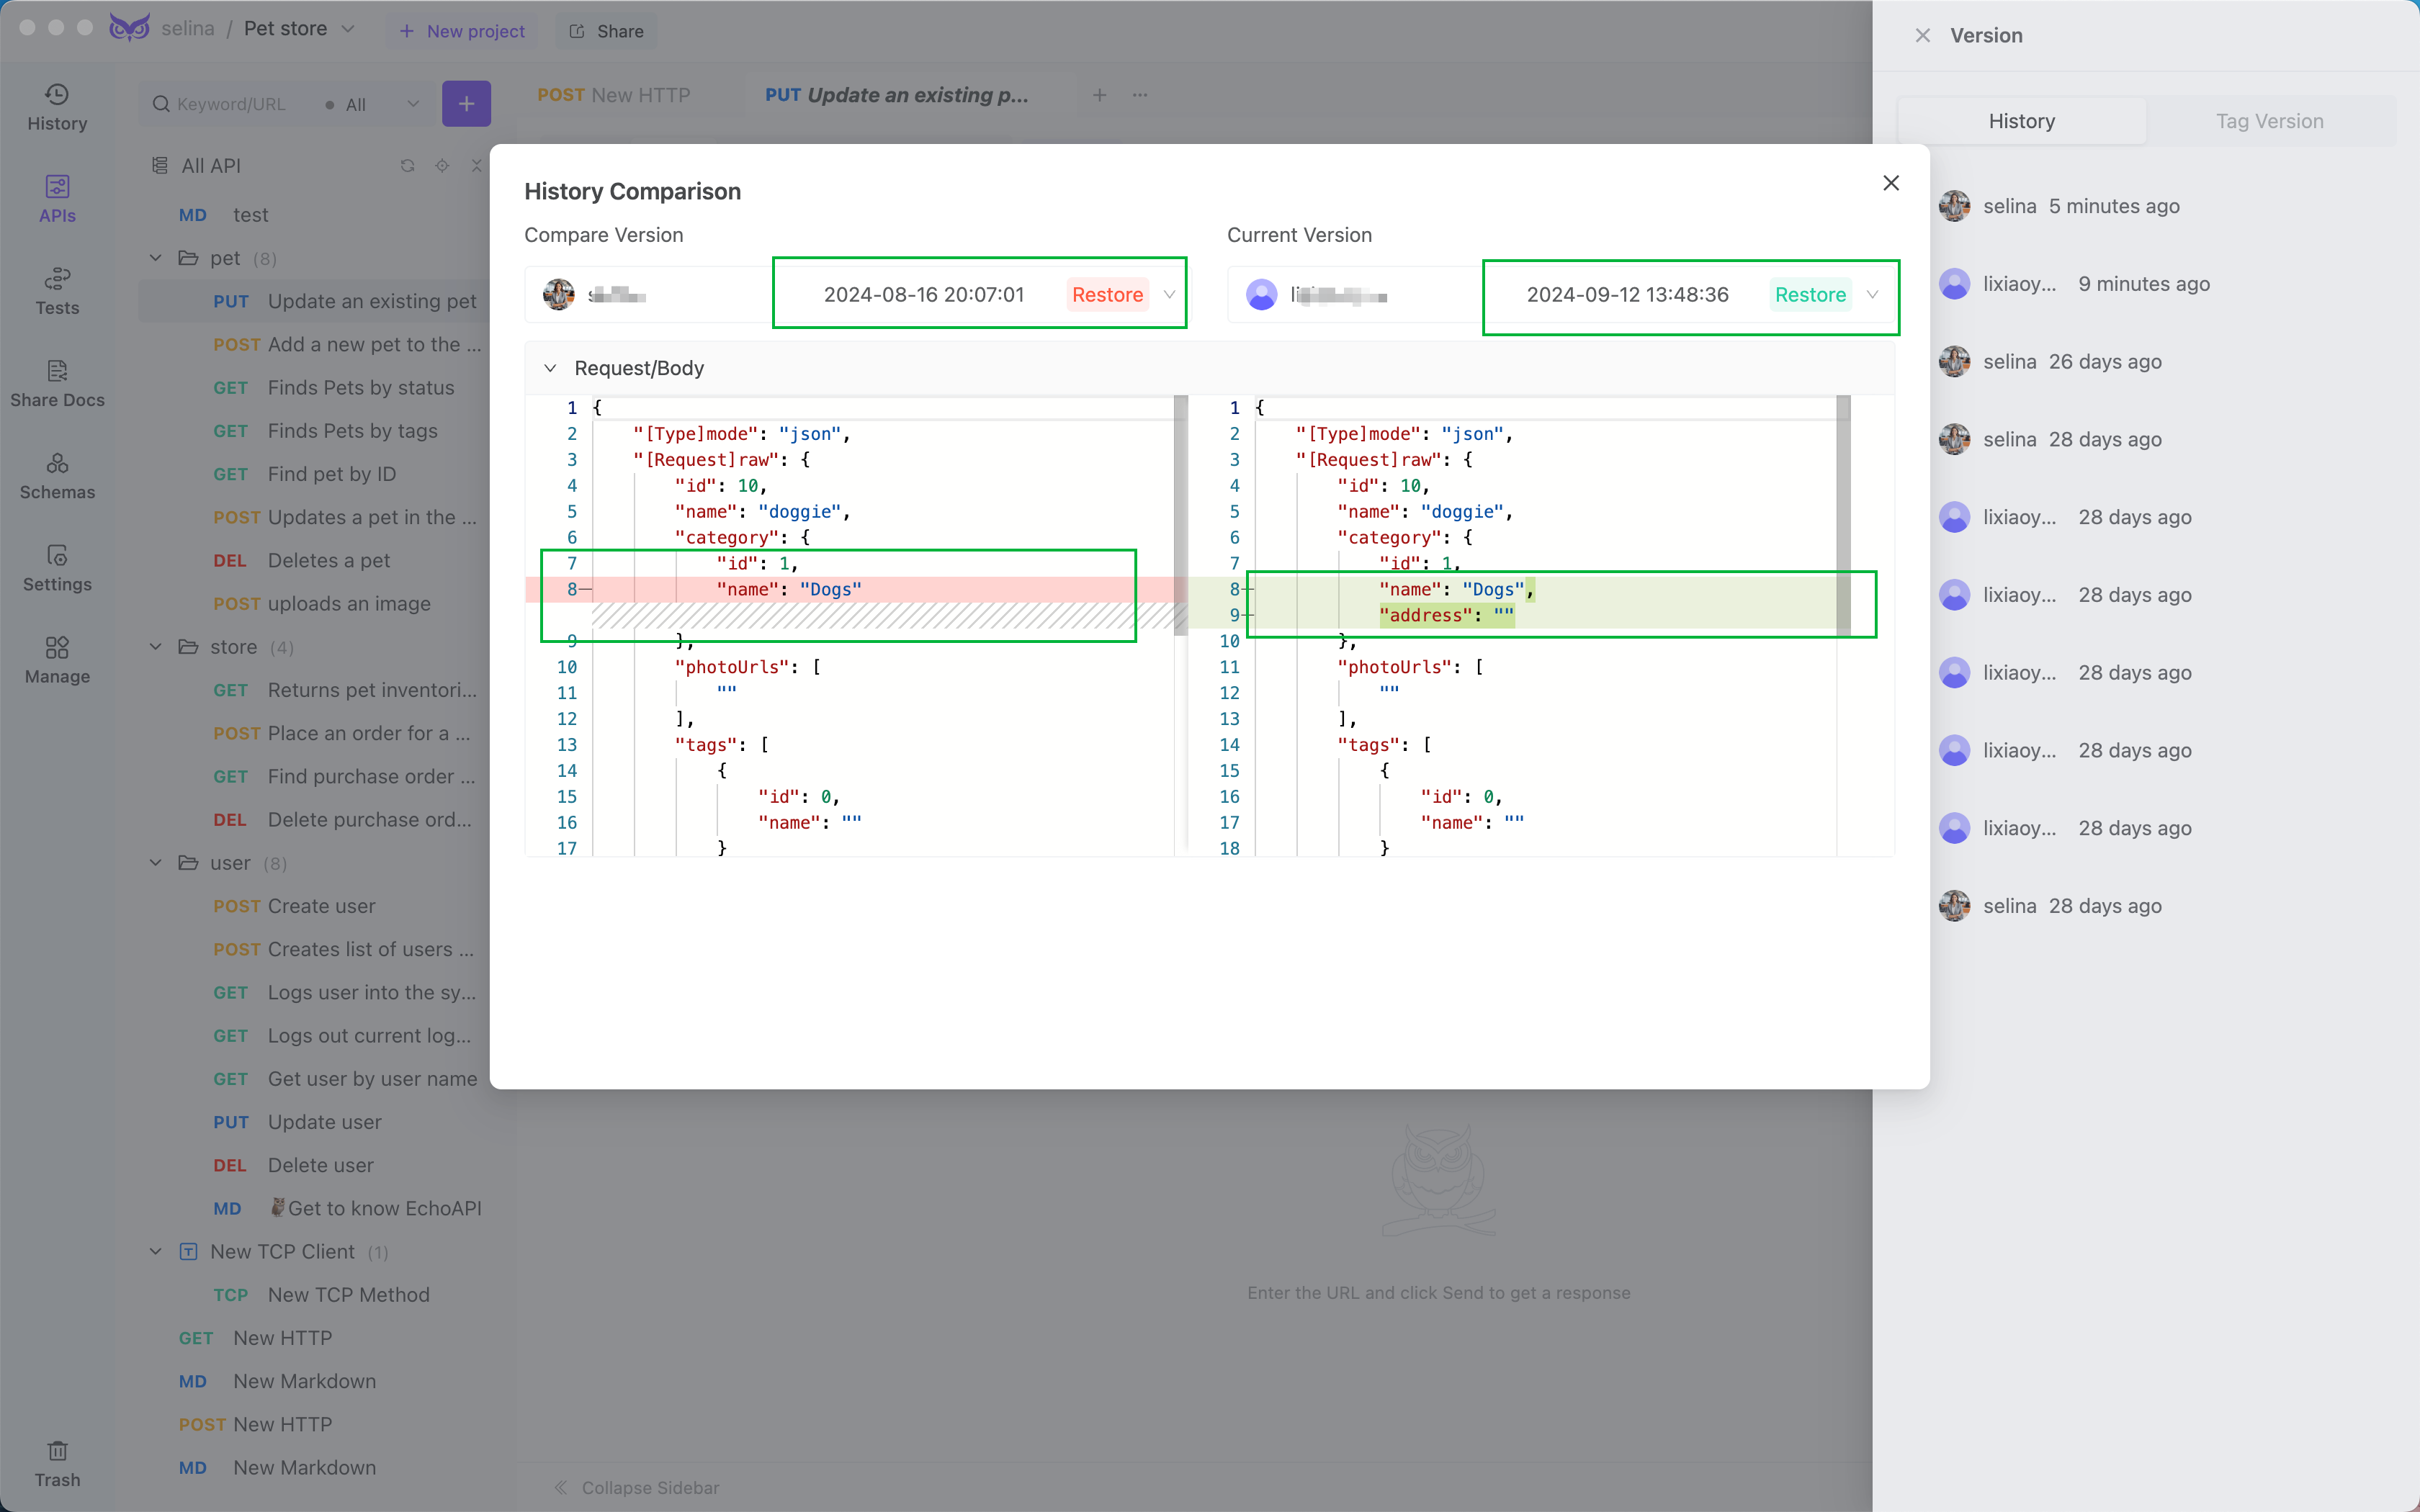Image resolution: width=2420 pixels, height=1512 pixels.
Task: Collapse the New TCP Client group
Action: (x=156, y=1252)
